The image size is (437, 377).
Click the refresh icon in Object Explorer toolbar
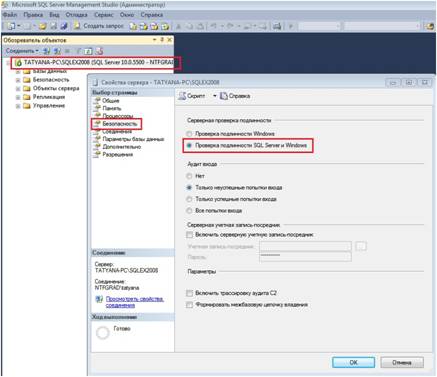[x=88, y=51]
